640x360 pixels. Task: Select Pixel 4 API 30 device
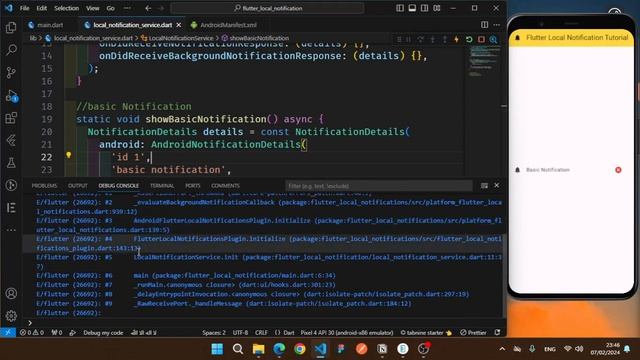[347, 333]
